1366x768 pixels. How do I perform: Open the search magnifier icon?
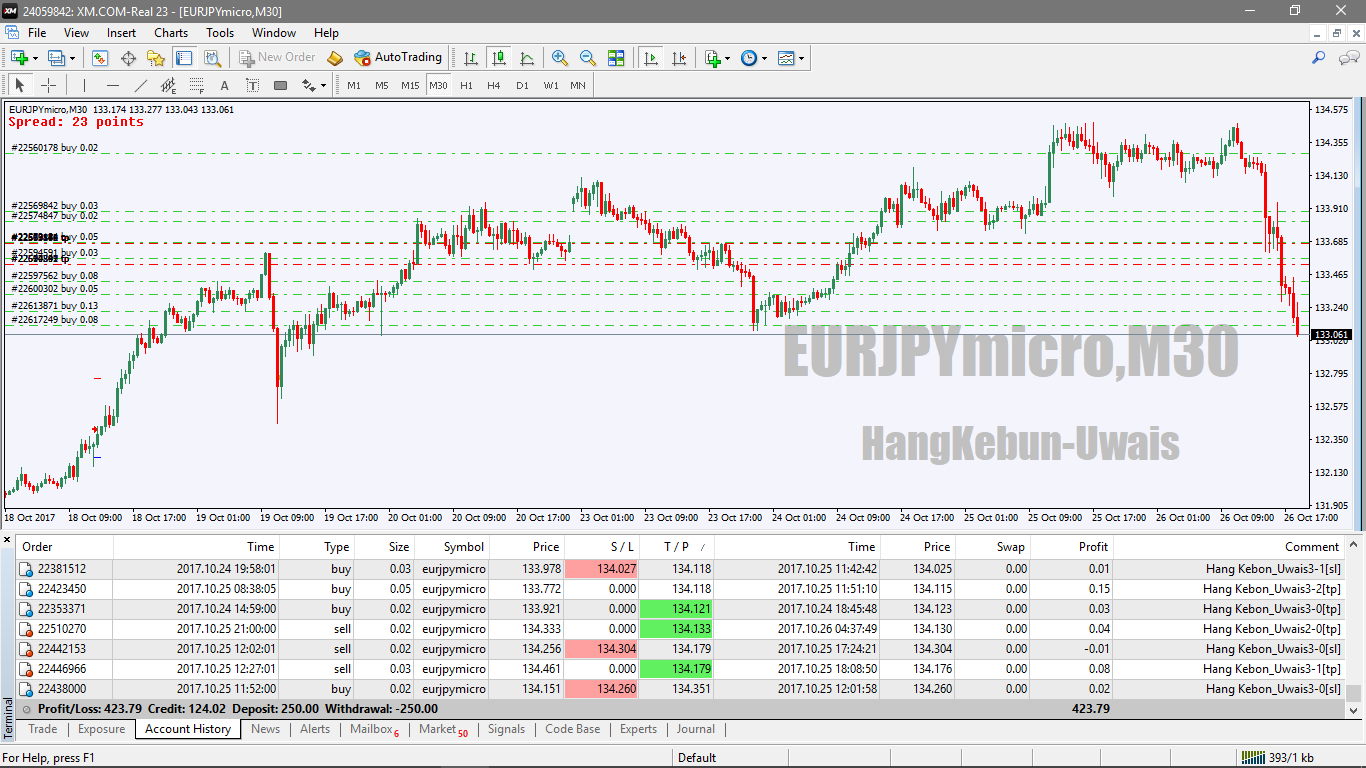[x=1319, y=58]
